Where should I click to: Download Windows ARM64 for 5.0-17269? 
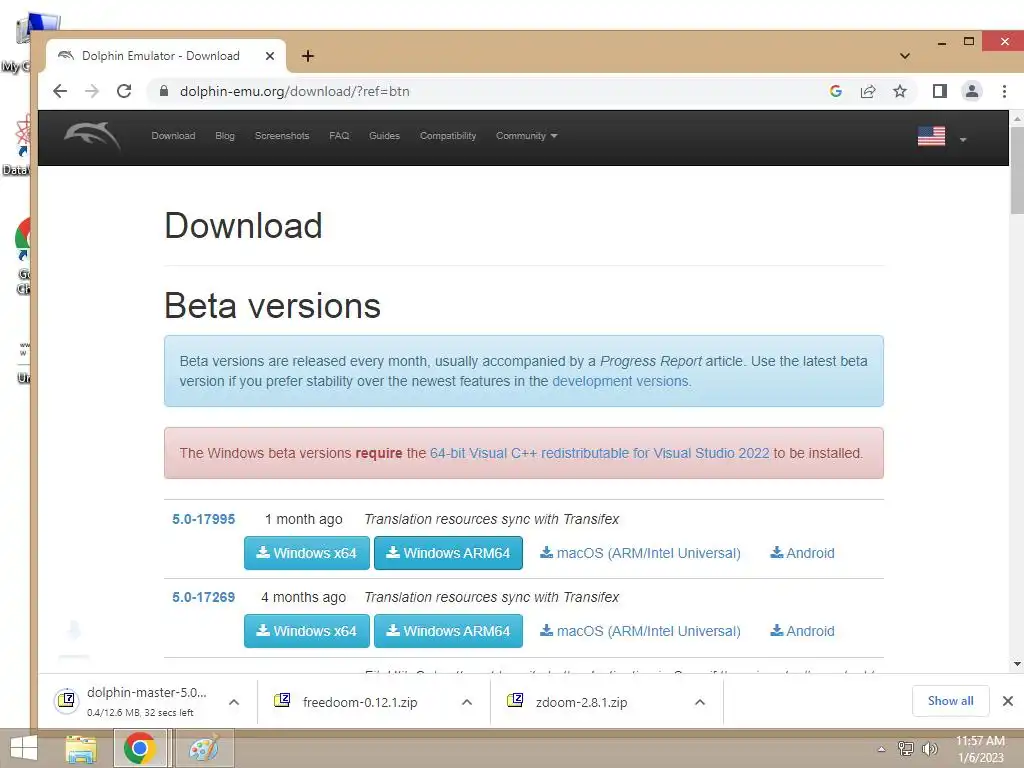click(x=448, y=631)
